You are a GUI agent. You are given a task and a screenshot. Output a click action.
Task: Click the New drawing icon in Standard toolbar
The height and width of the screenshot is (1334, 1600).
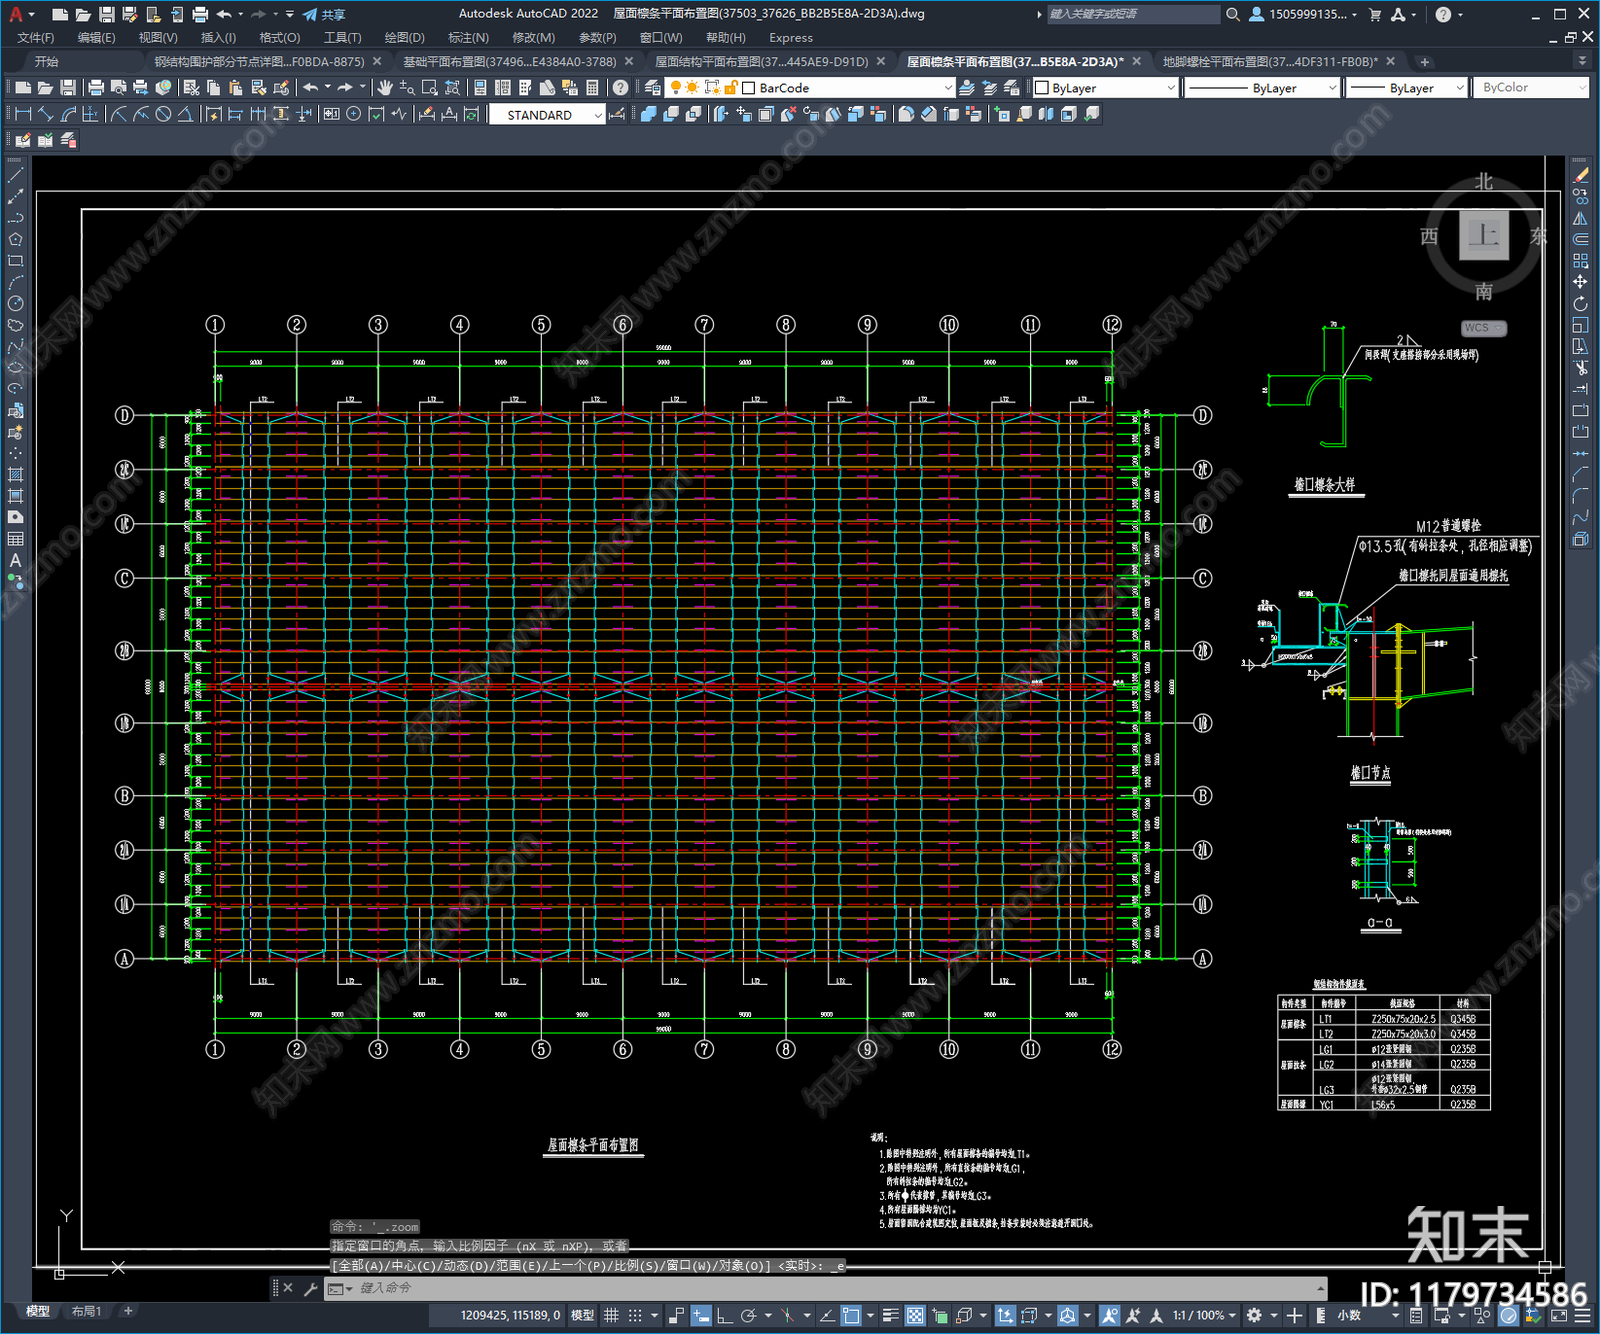tap(23, 88)
